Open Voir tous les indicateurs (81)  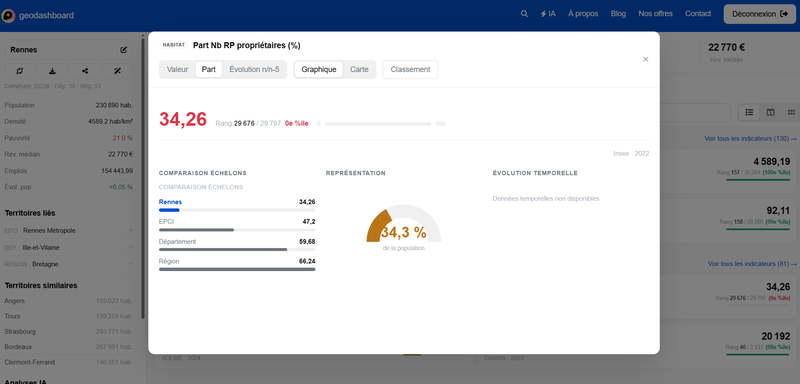coord(752,264)
